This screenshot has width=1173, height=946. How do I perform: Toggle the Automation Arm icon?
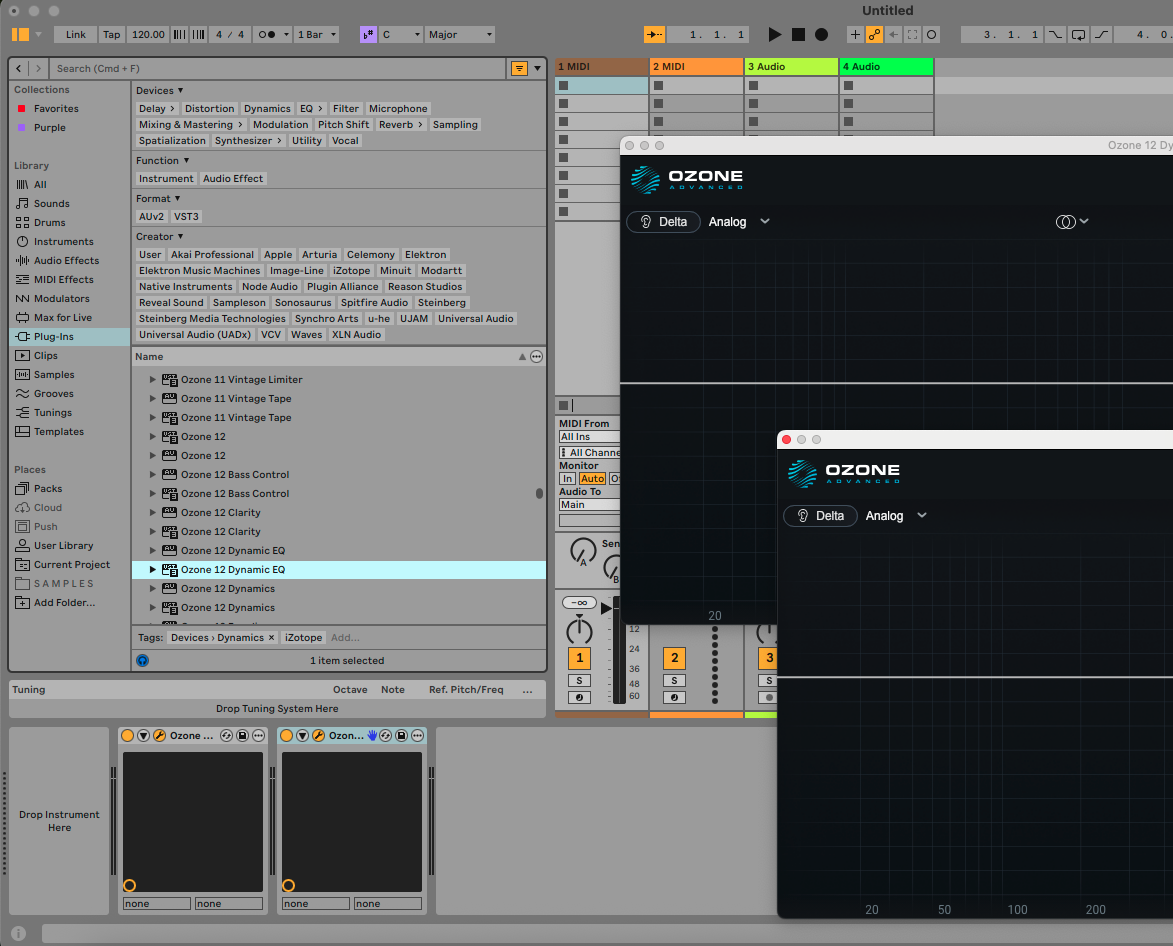click(x=874, y=34)
